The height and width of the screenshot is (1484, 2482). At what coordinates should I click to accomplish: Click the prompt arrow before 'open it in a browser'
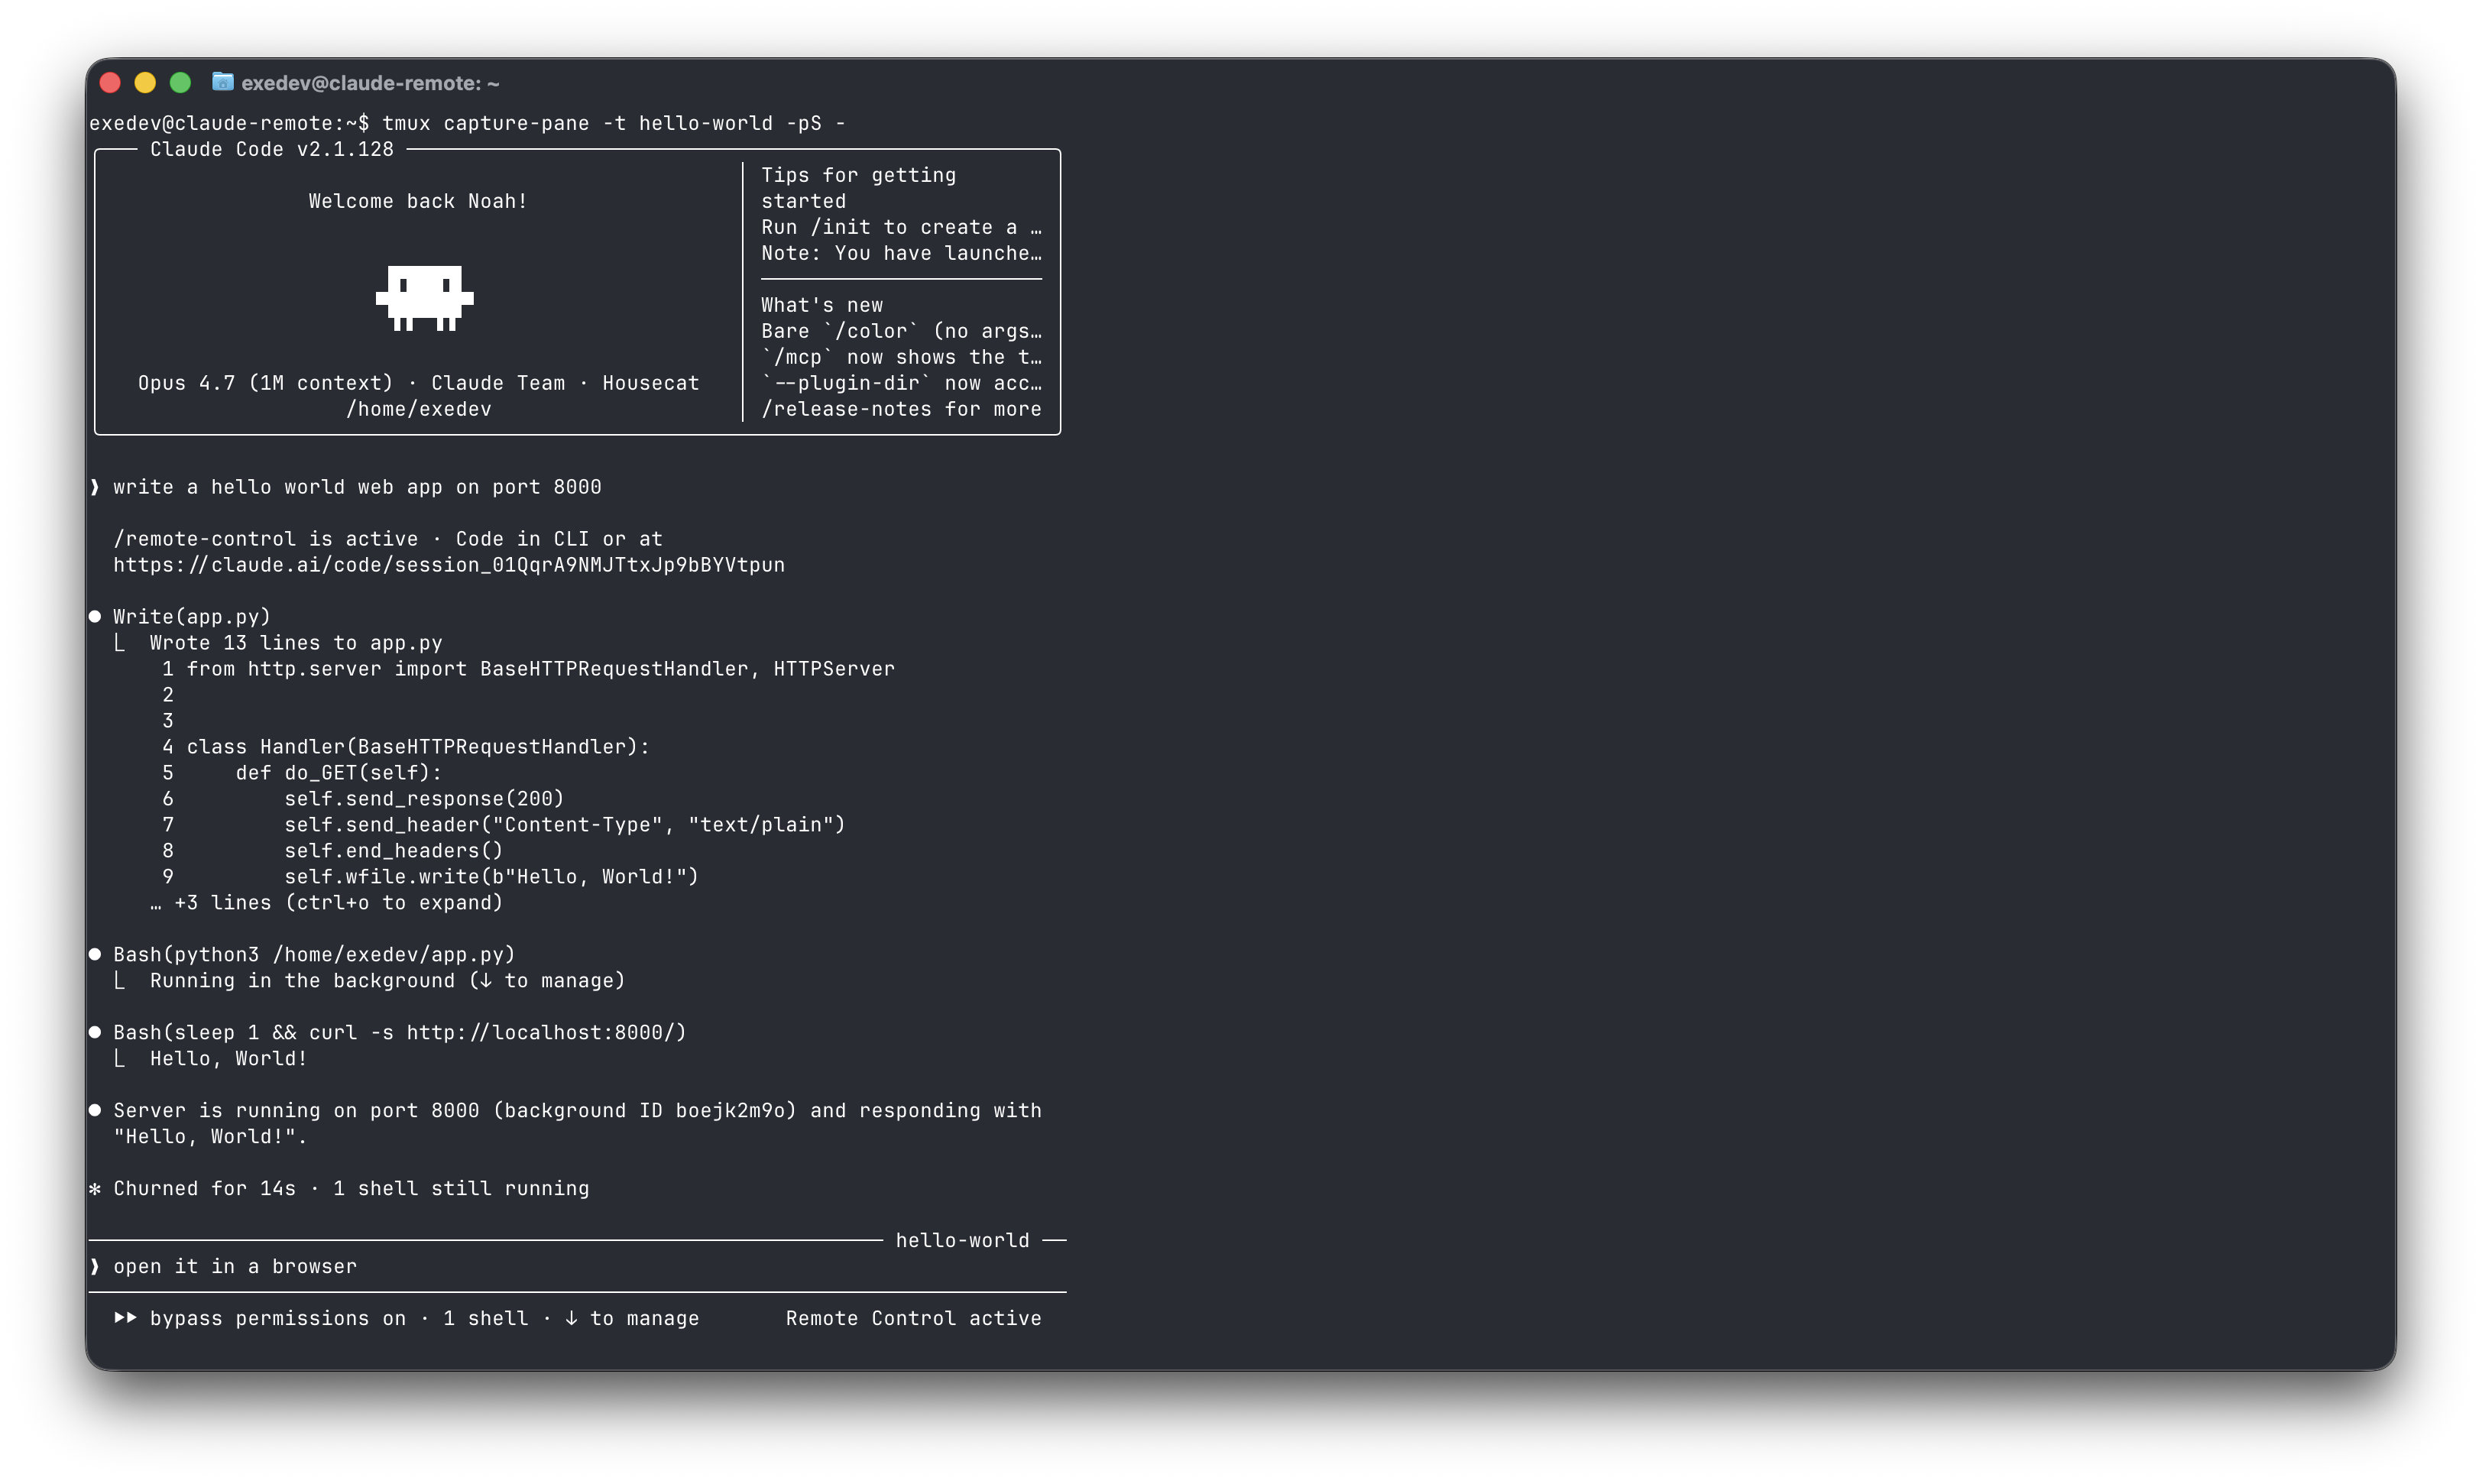pos(95,1267)
